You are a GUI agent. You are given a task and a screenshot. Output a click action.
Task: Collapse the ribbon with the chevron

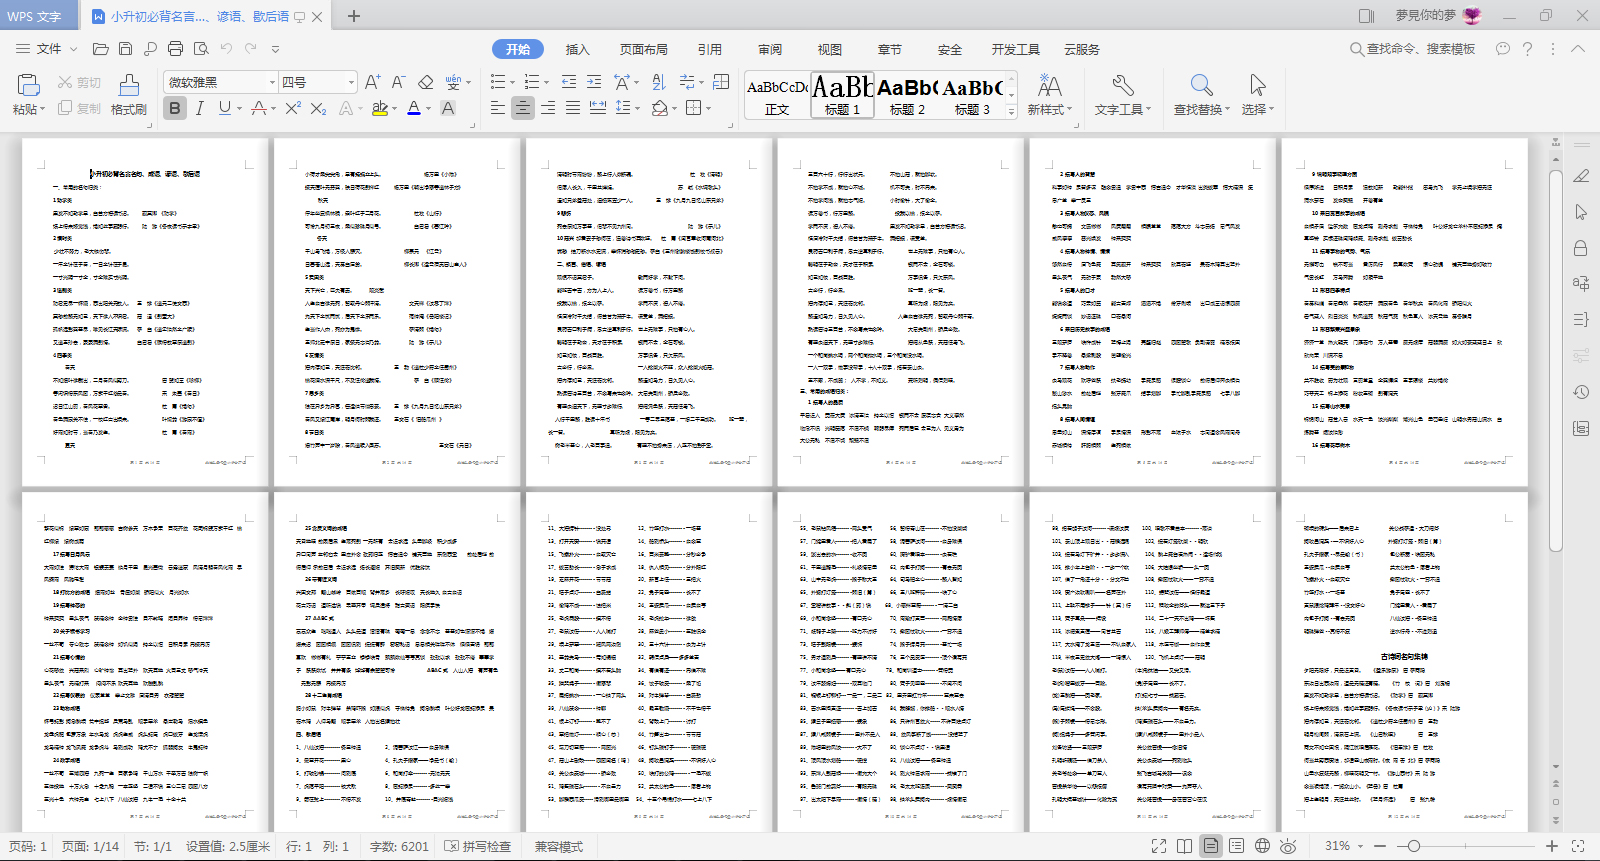[x=1578, y=49]
